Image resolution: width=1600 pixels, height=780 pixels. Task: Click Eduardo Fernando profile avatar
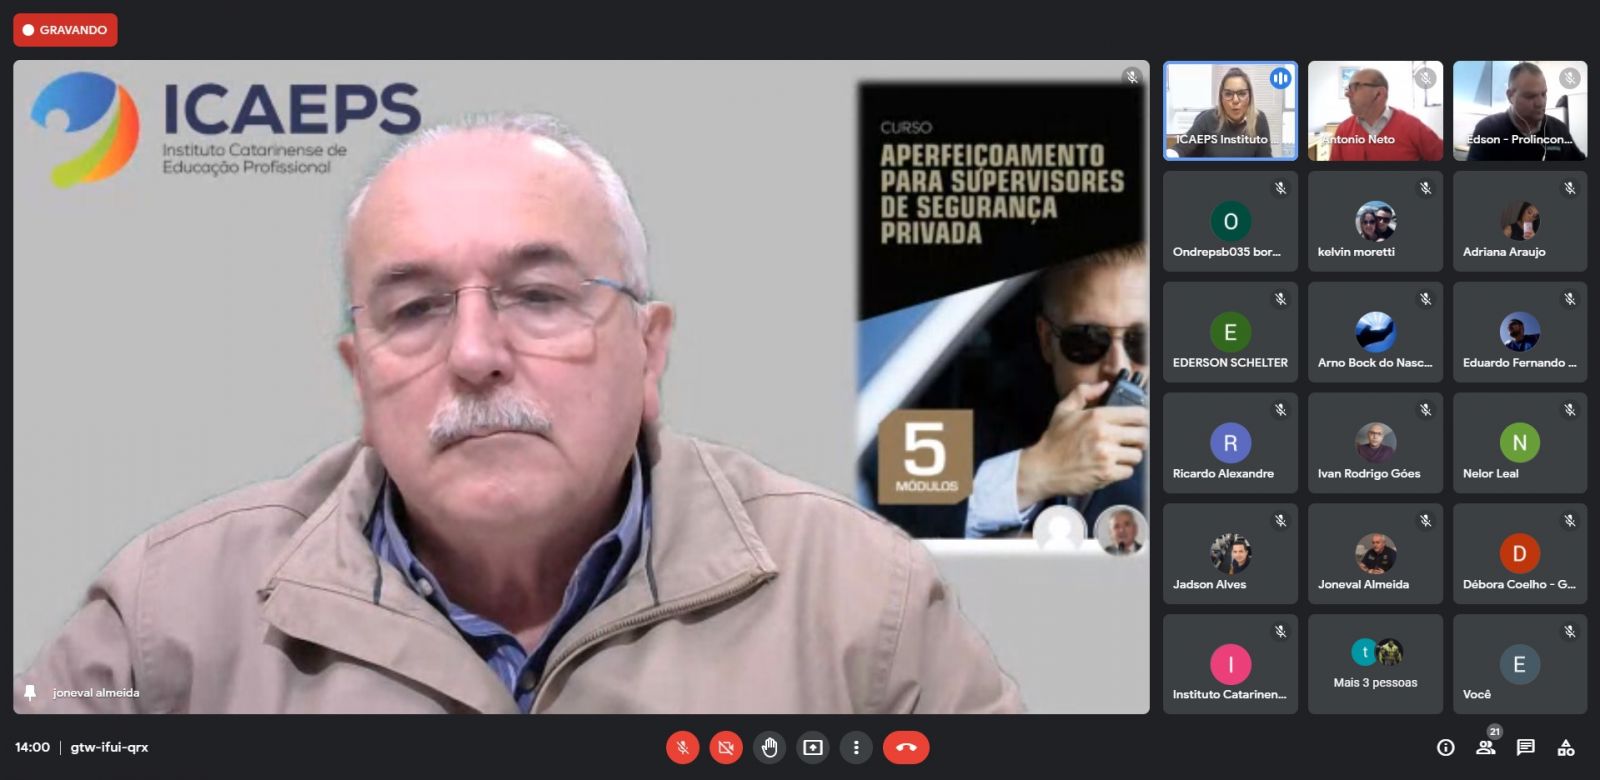point(1520,332)
